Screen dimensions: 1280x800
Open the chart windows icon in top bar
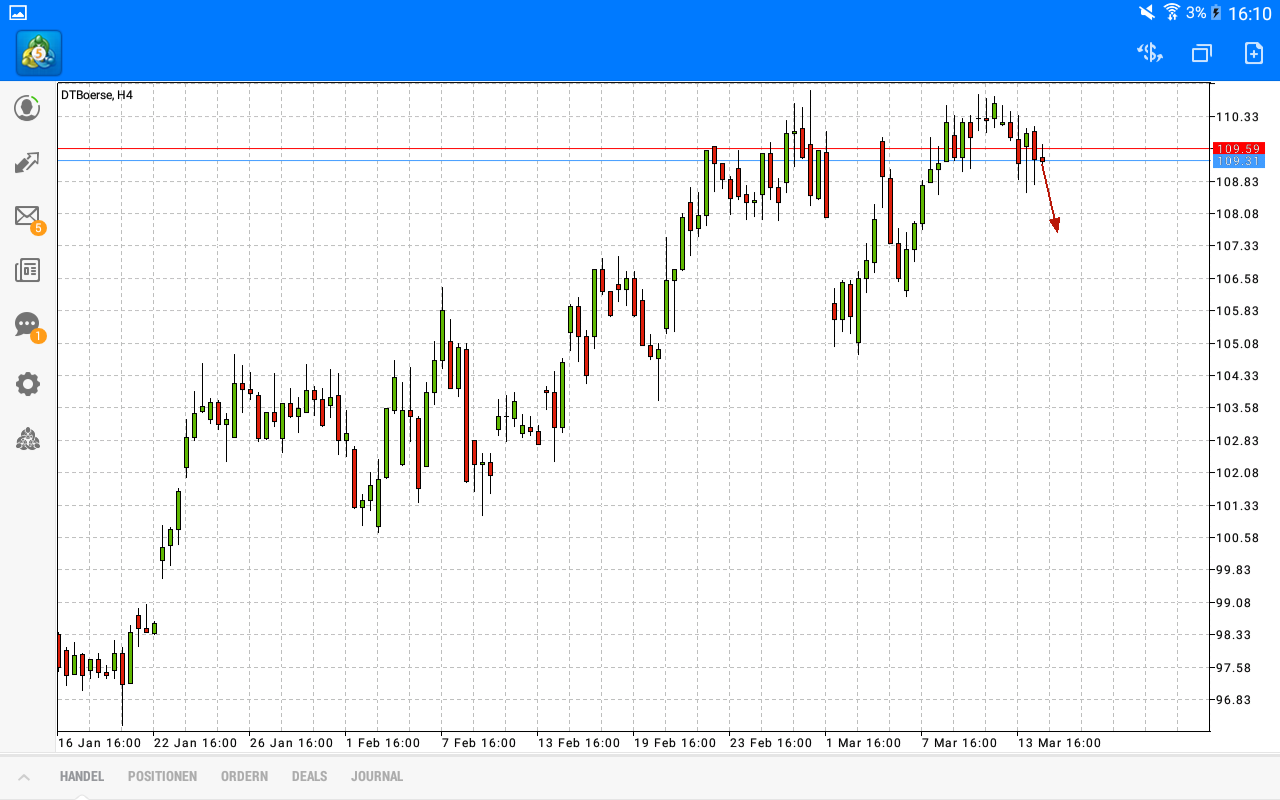(1200, 53)
